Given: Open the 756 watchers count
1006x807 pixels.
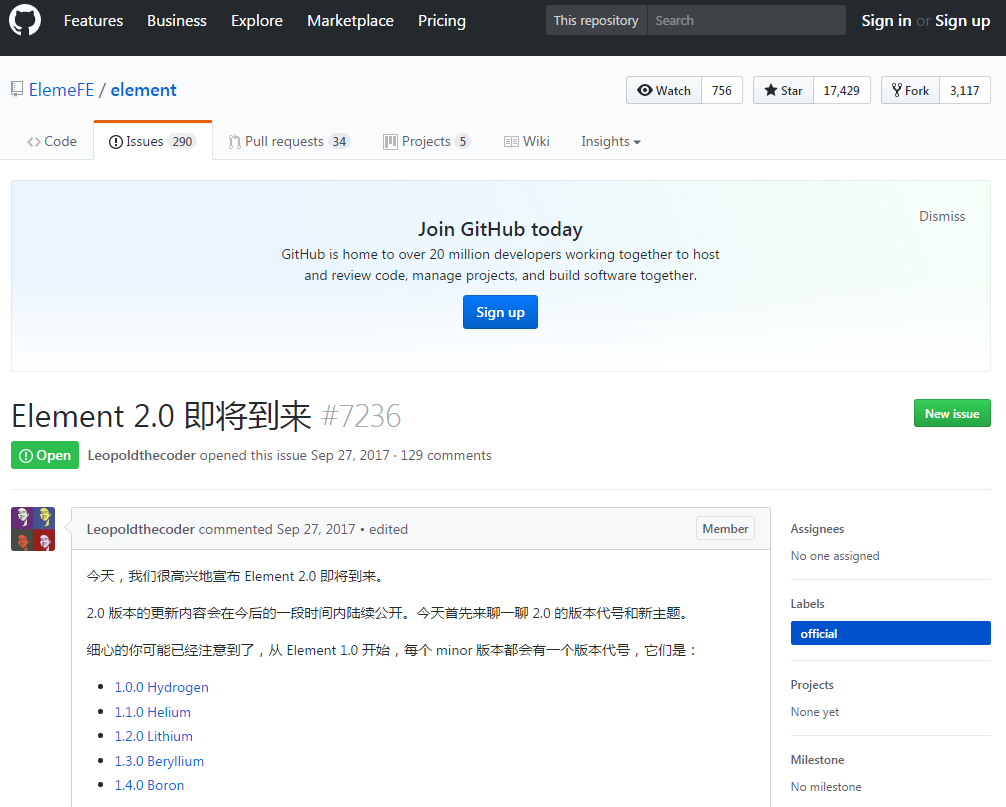Looking at the screenshot, I should [x=722, y=90].
